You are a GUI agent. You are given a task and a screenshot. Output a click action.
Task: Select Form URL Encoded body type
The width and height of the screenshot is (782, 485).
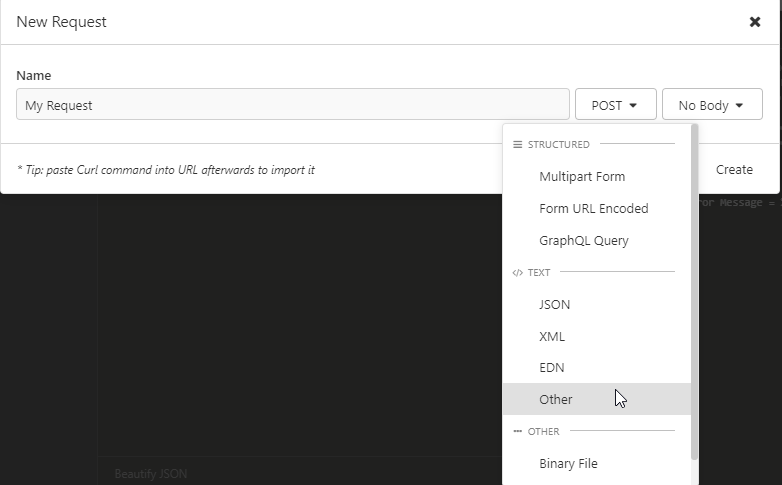596,209
